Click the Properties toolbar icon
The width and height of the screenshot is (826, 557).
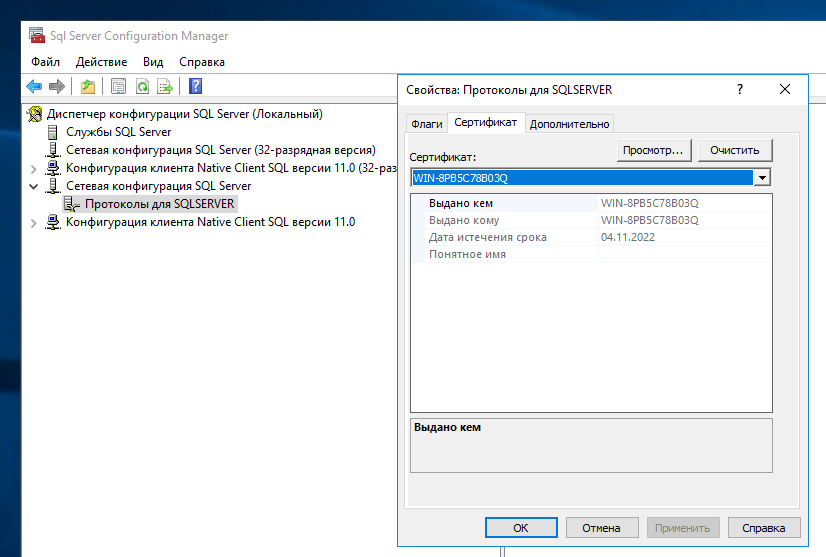pyautogui.click(x=119, y=86)
